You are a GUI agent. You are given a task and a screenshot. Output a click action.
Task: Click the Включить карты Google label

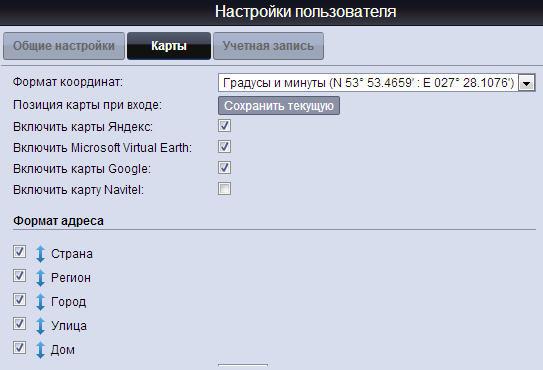[x=82, y=169]
